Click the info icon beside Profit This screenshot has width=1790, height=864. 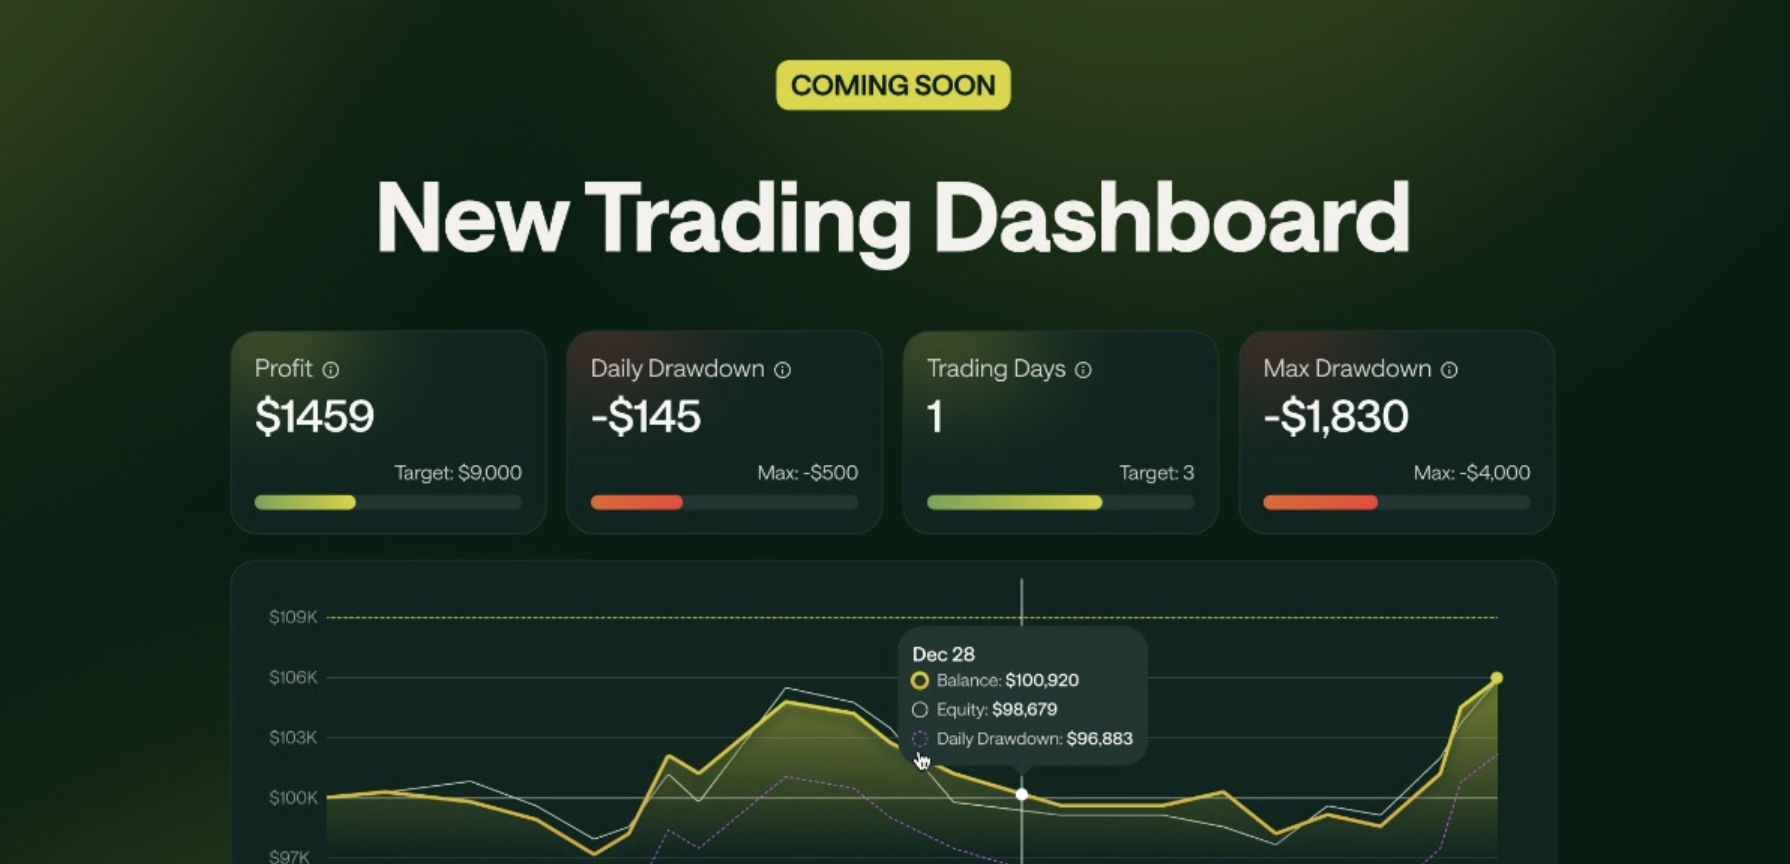[x=331, y=370]
